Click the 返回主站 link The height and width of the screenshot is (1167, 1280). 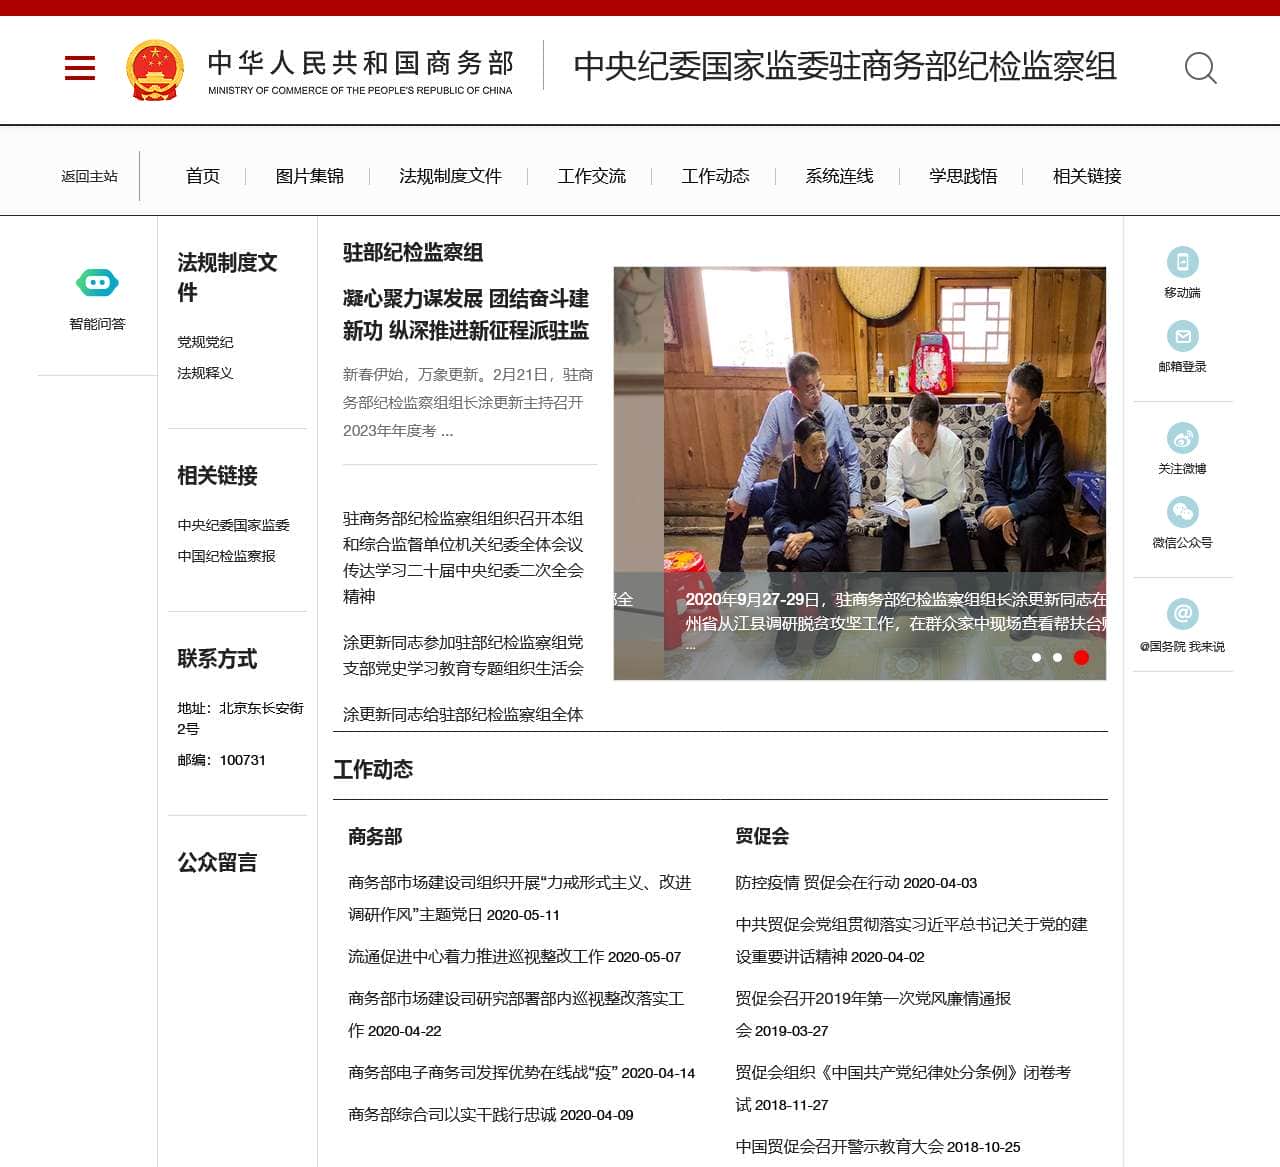tap(90, 176)
